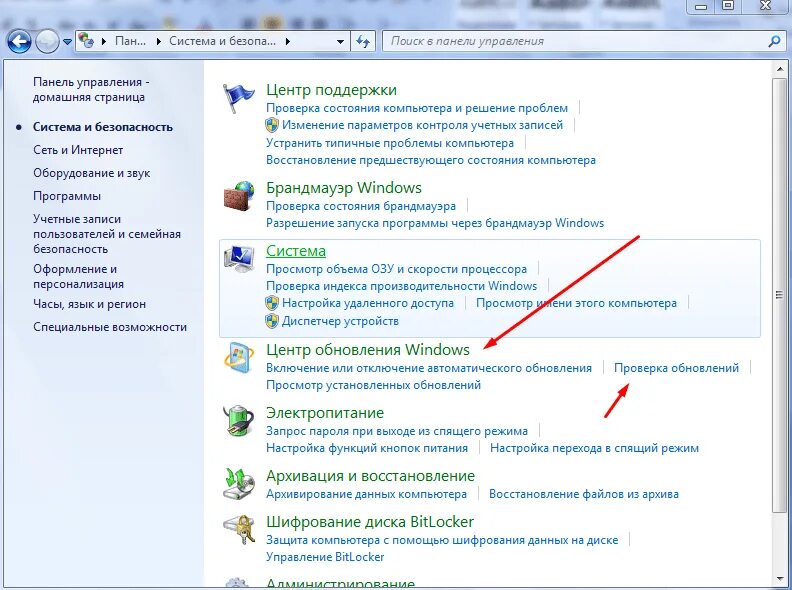The height and width of the screenshot is (590, 792).
Task: Open the address bar history dropdown arrow
Action: [x=340, y=42]
